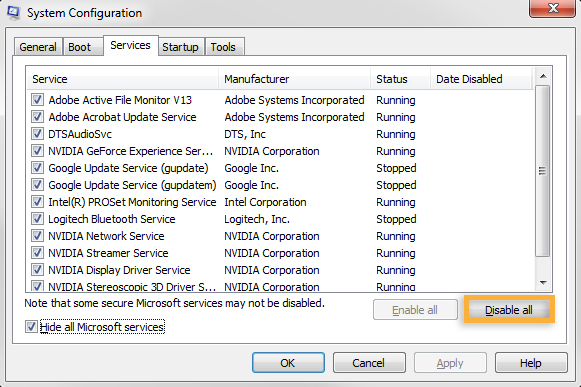Select the Logitech Bluetooth Service name
The width and height of the screenshot is (581, 387).
click(112, 219)
